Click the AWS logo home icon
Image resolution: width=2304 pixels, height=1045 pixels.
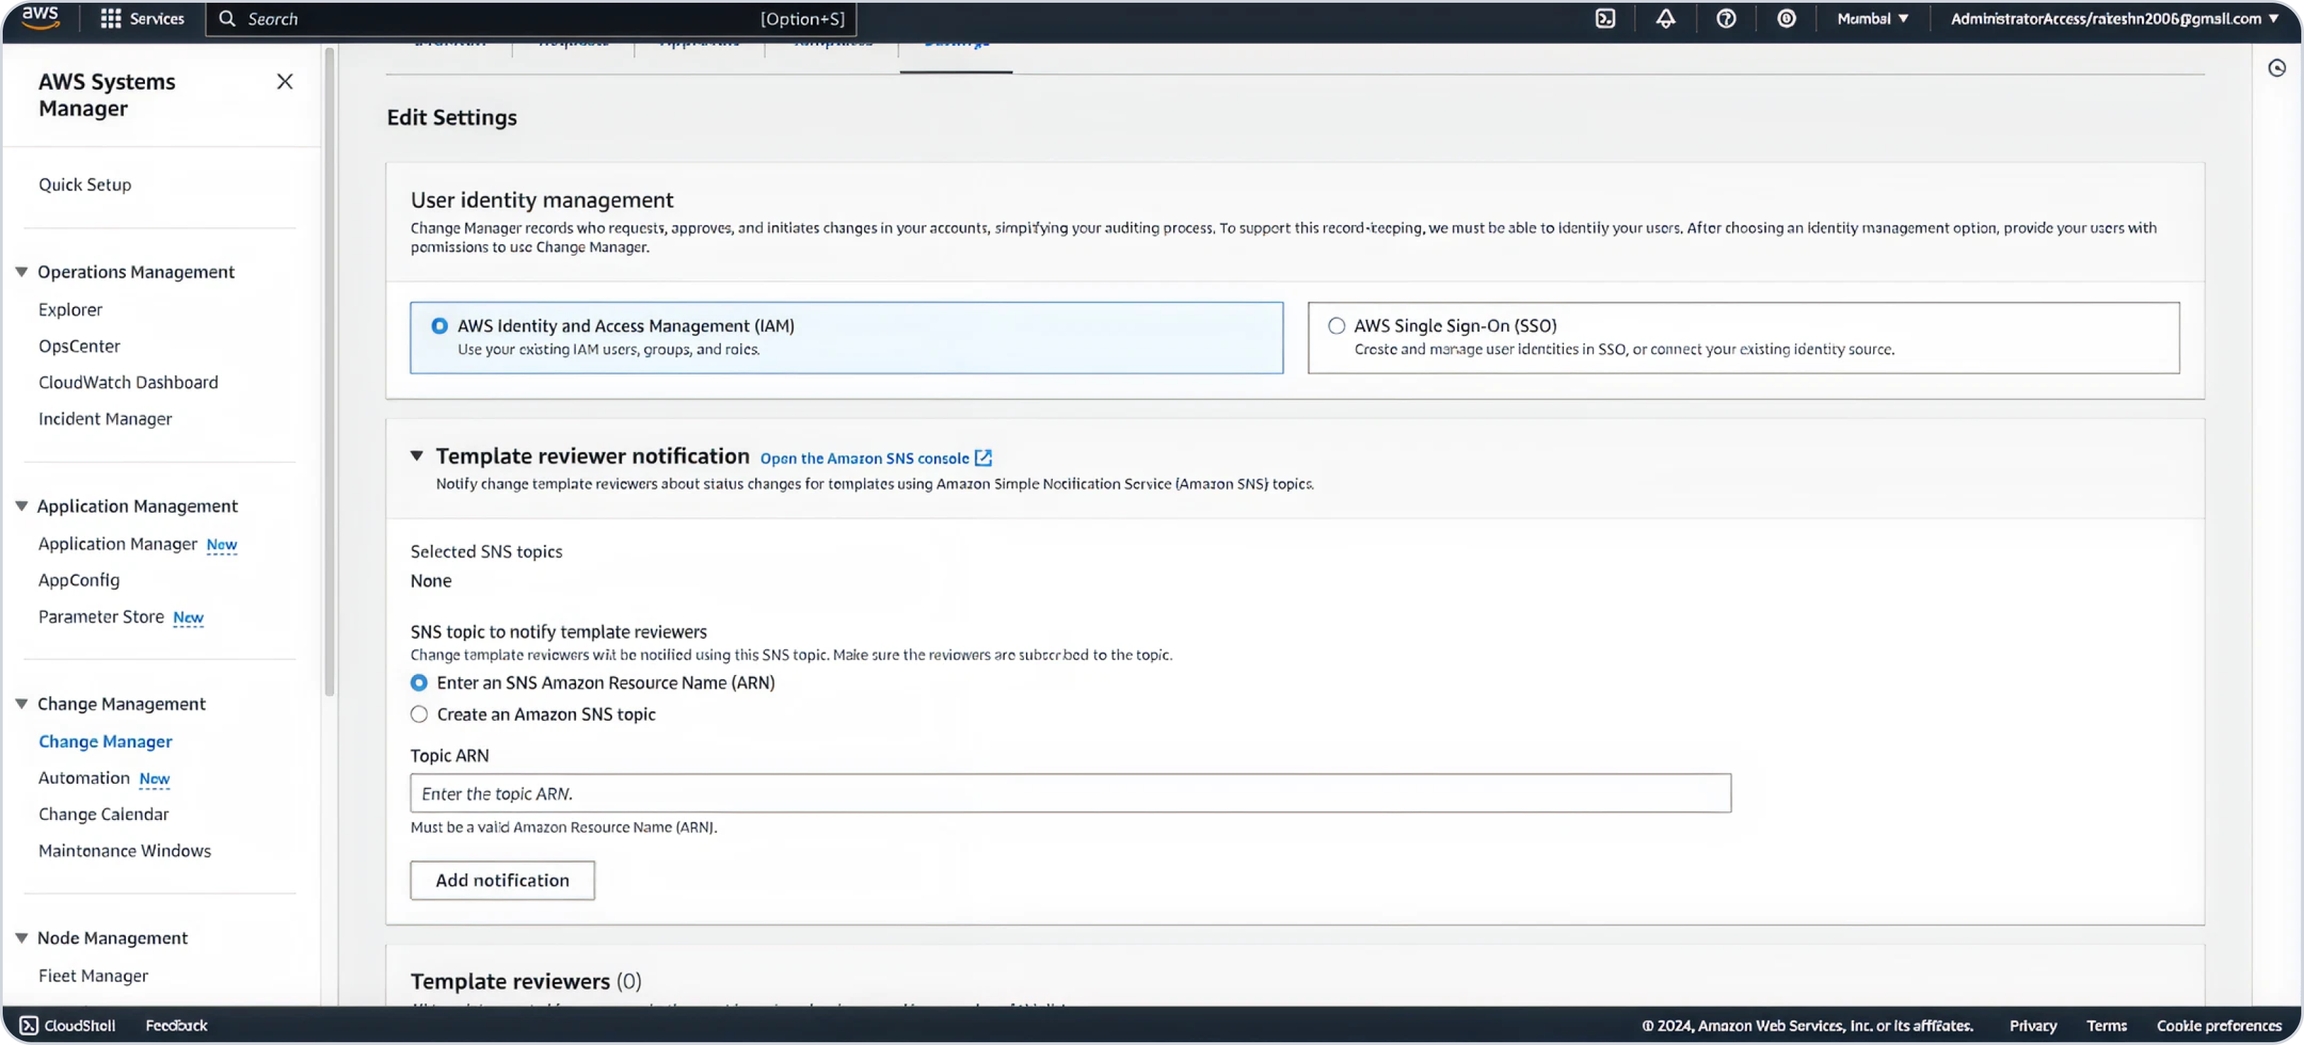[x=40, y=18]
